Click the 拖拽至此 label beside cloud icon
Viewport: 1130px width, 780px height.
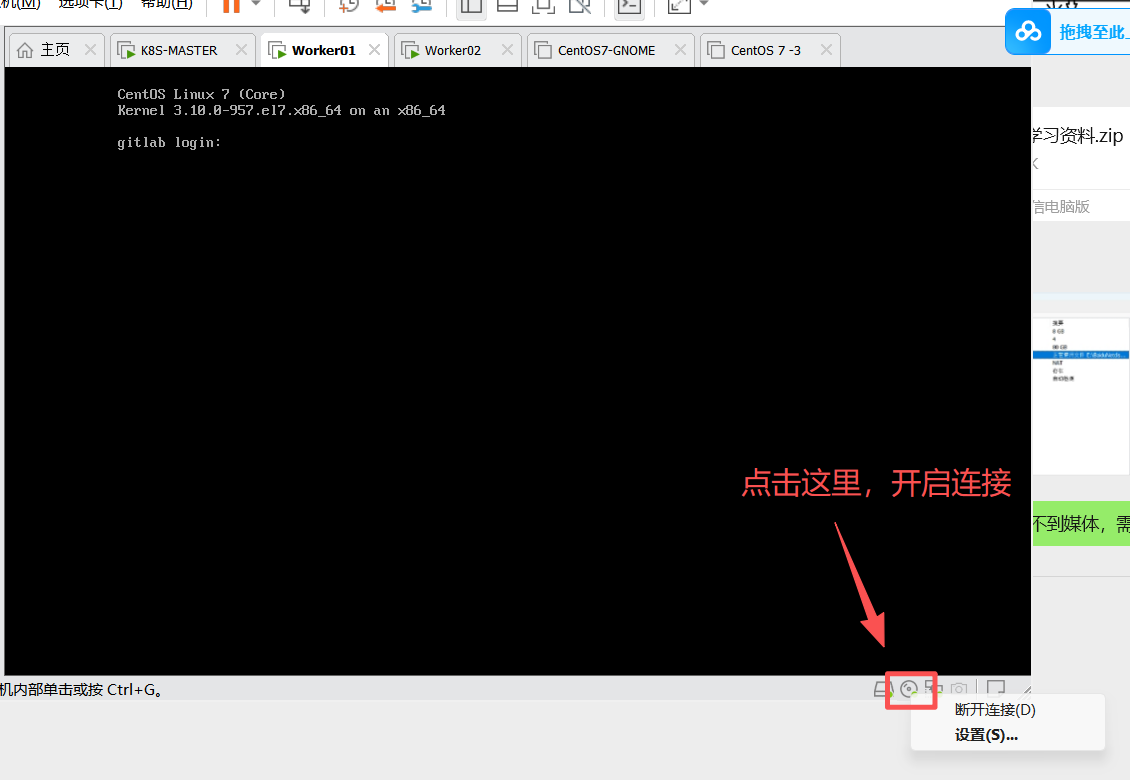1093,32
